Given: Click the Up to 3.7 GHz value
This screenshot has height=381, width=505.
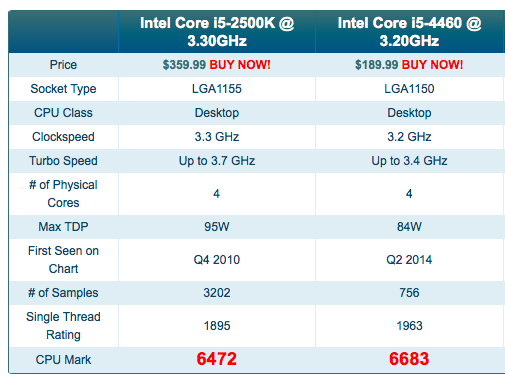Looking at the screenshot, I should [217, 161].
